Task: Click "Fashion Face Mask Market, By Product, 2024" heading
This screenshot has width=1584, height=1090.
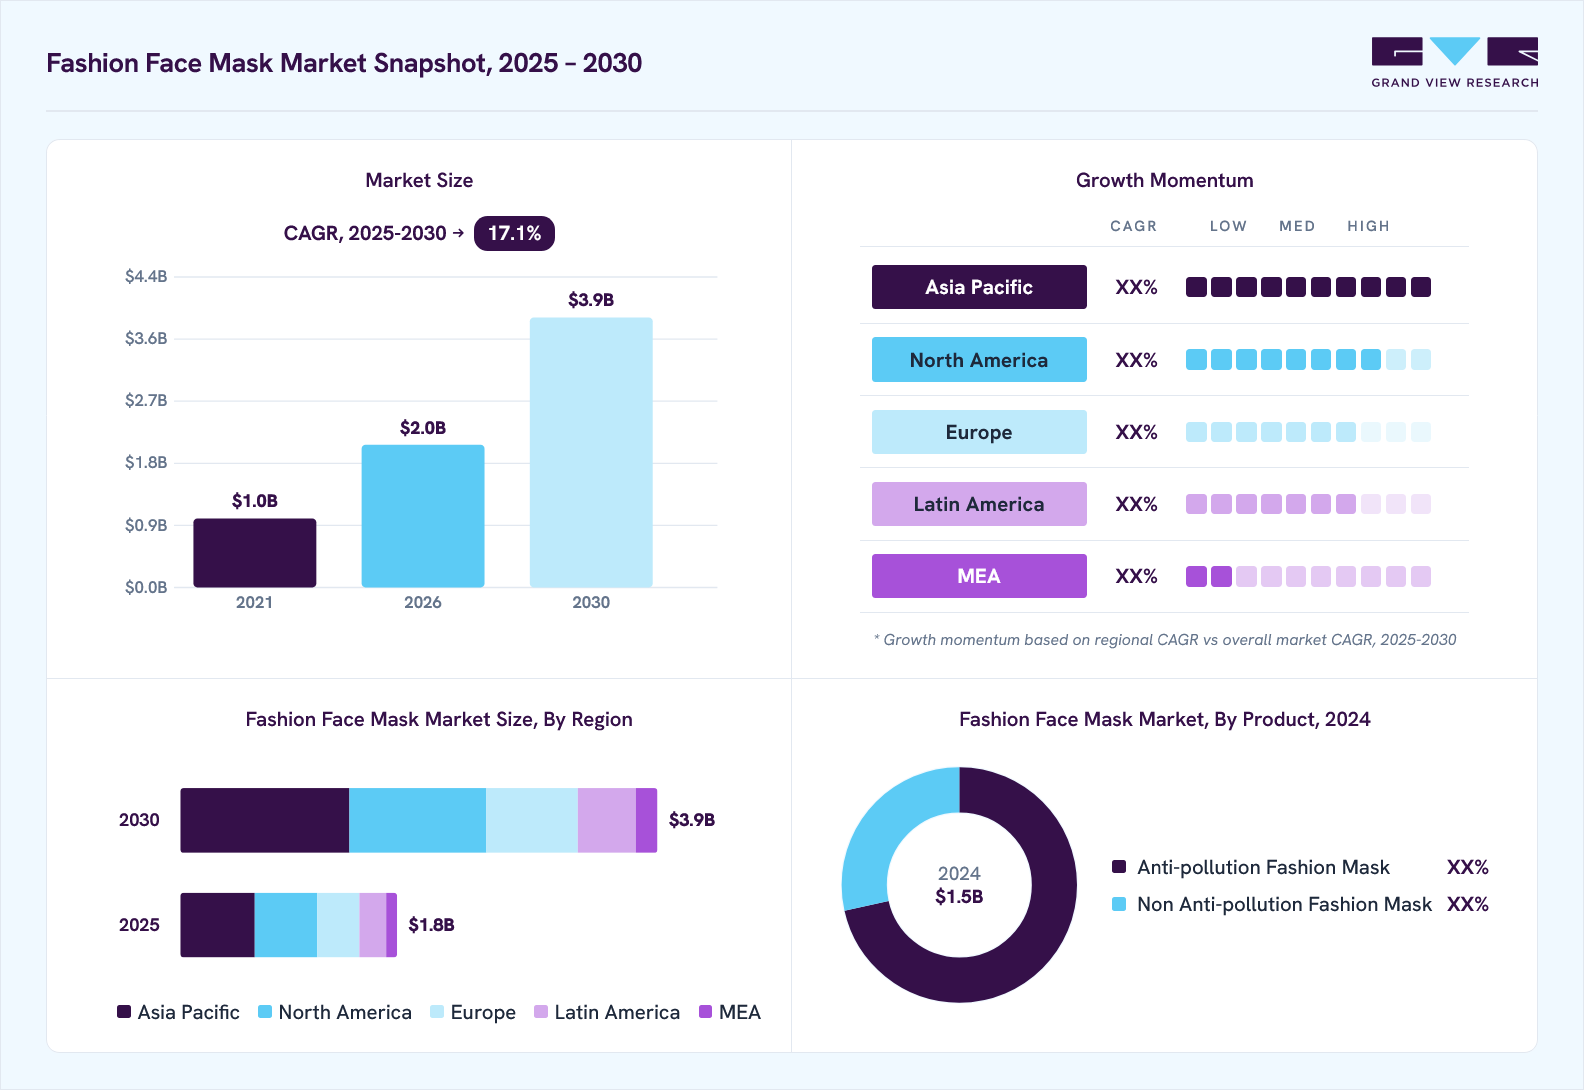Action: pyautogui.click(x=1165, y=719)
